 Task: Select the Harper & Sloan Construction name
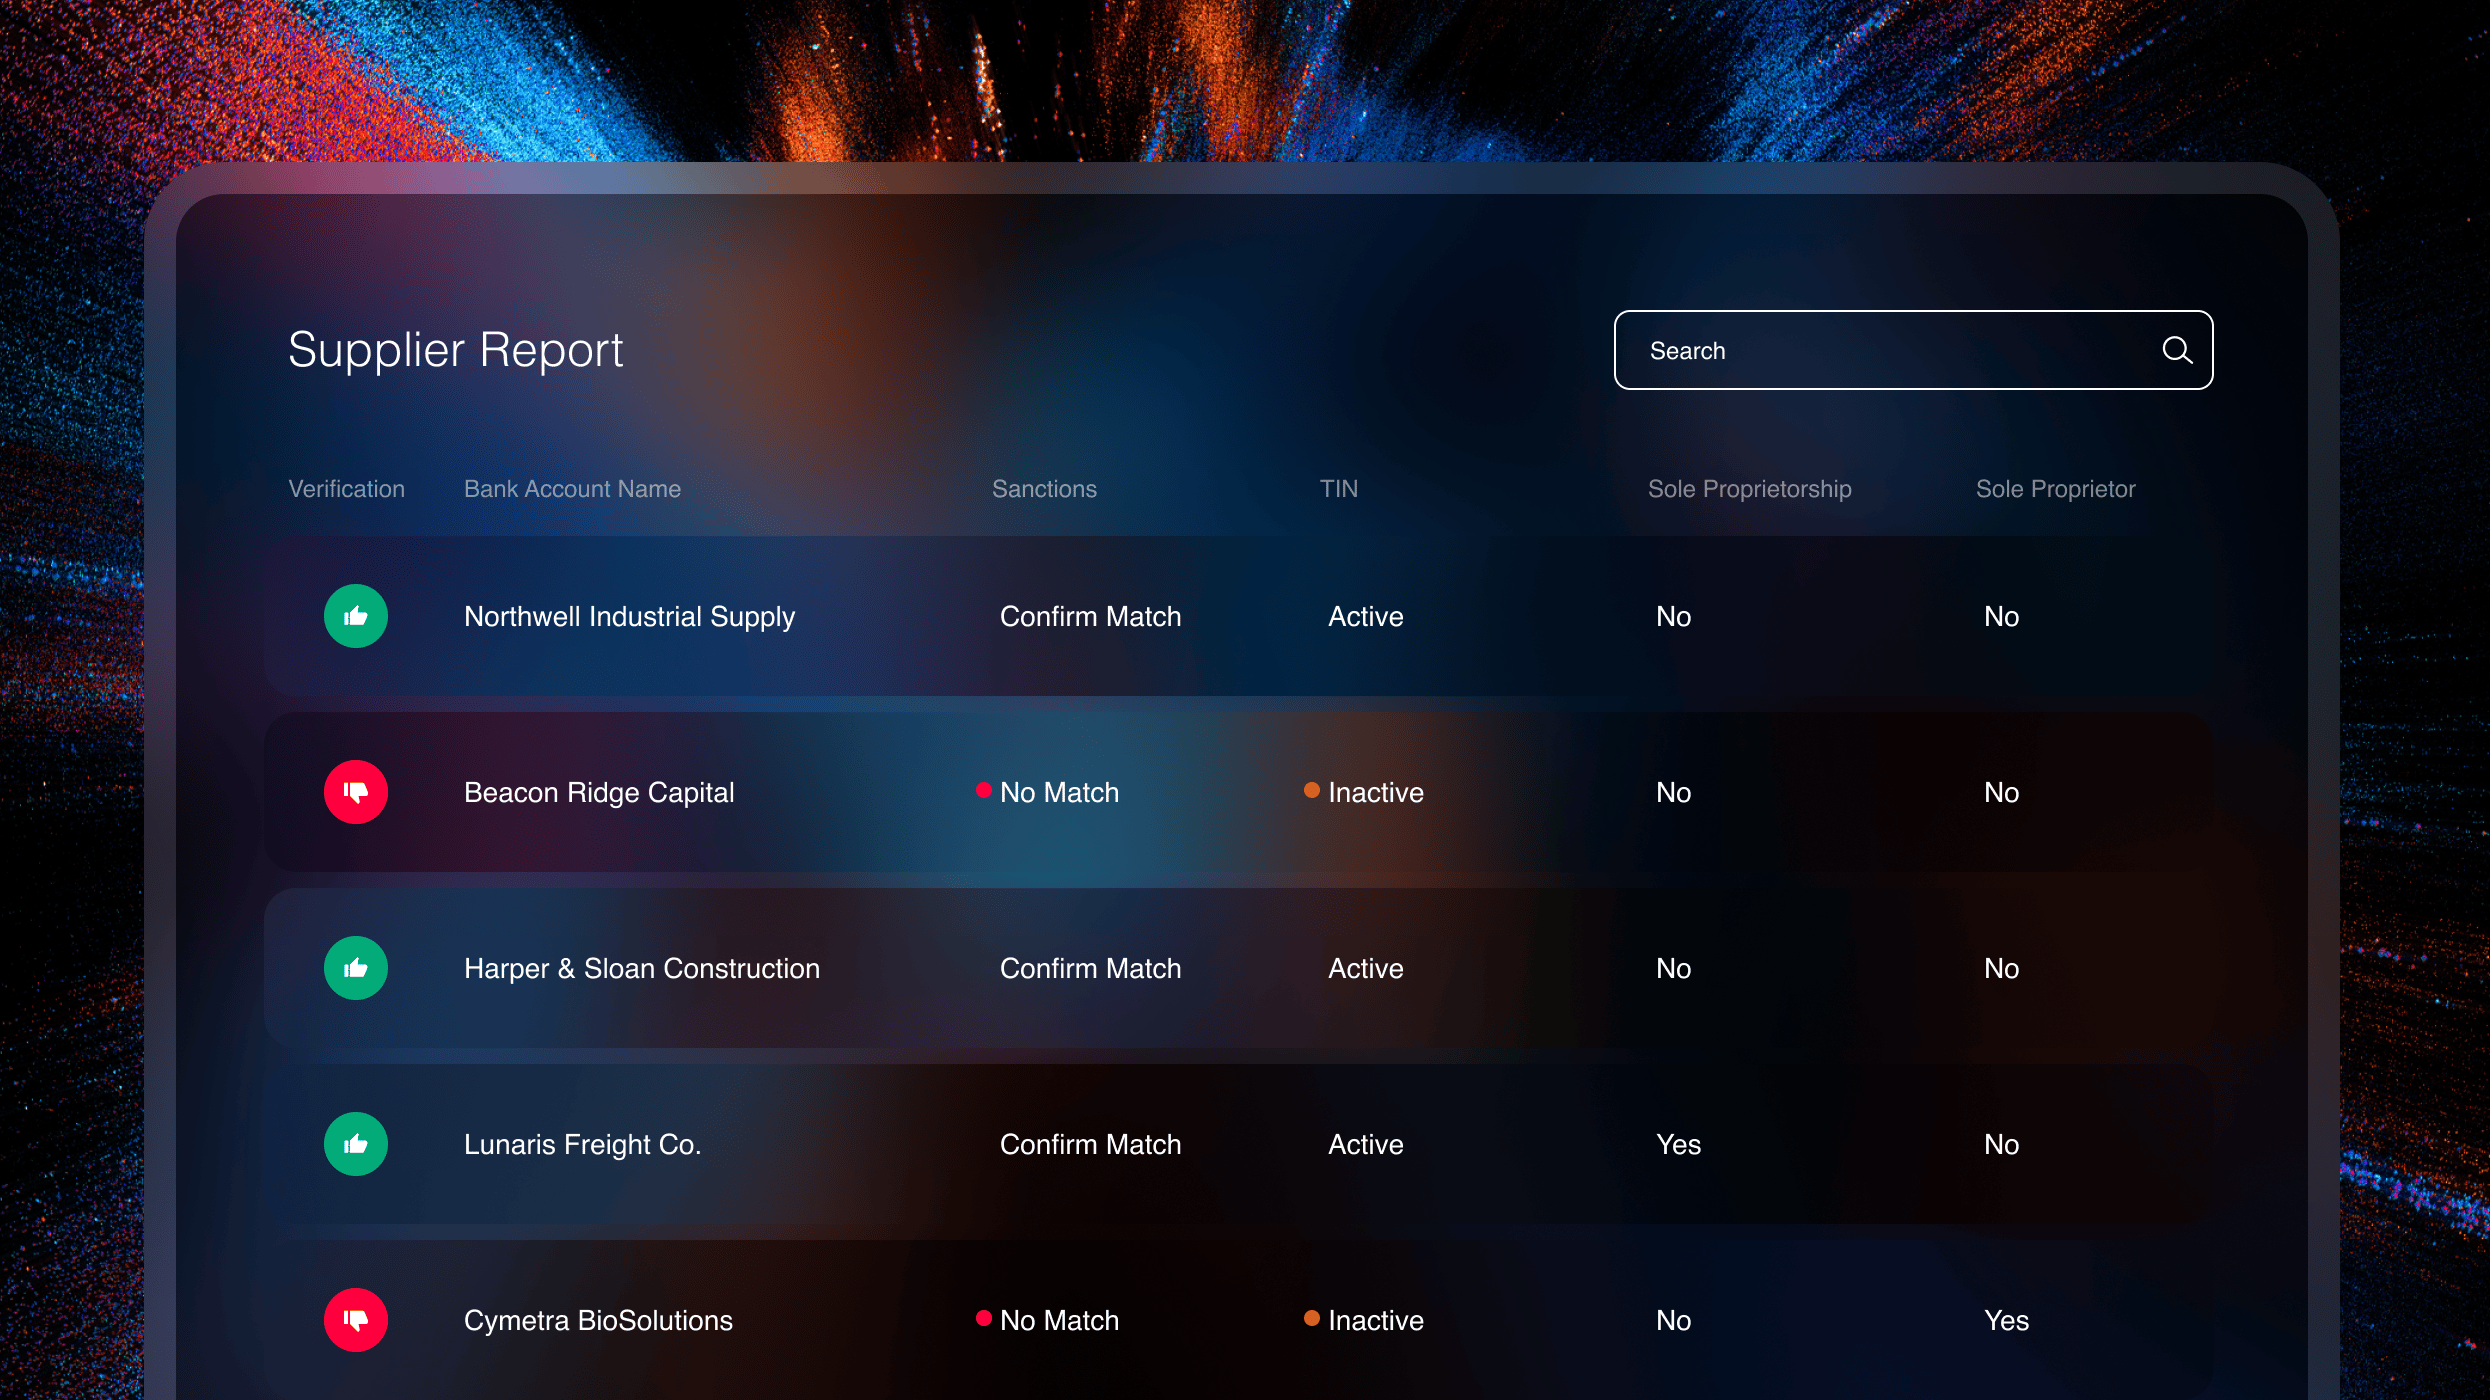642,969
